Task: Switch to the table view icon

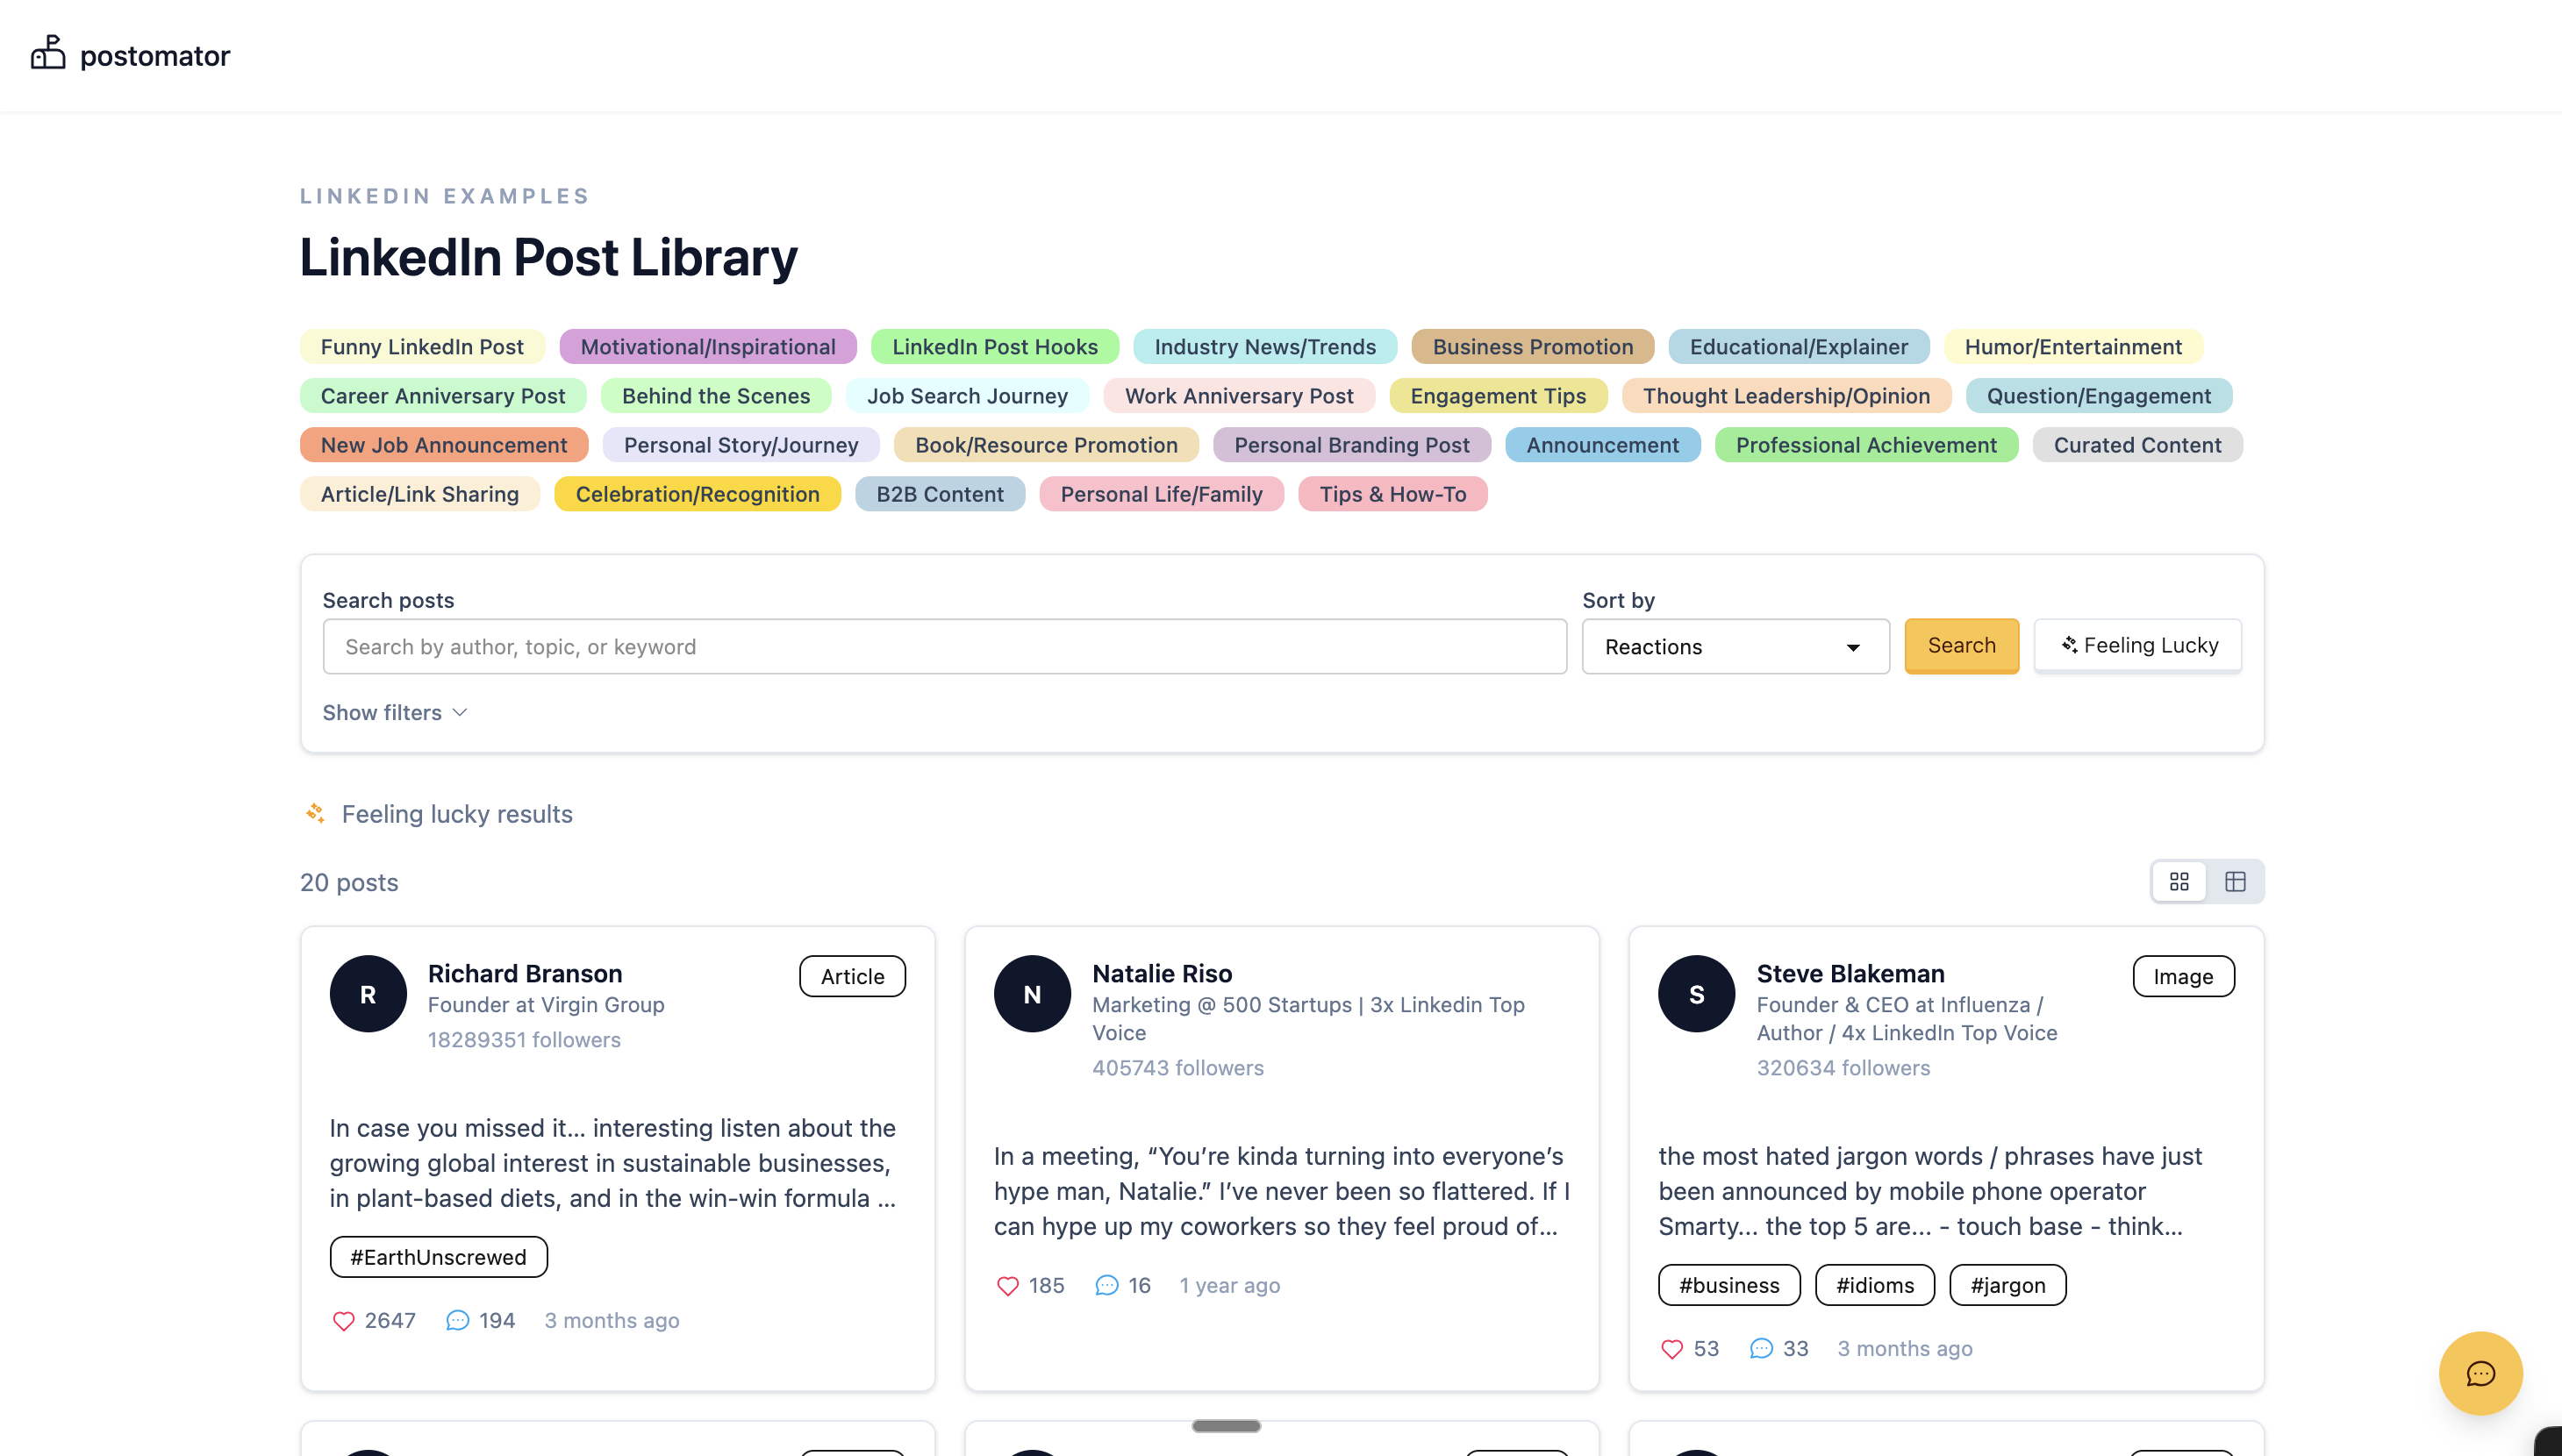Action: [x=2235, y=881]
